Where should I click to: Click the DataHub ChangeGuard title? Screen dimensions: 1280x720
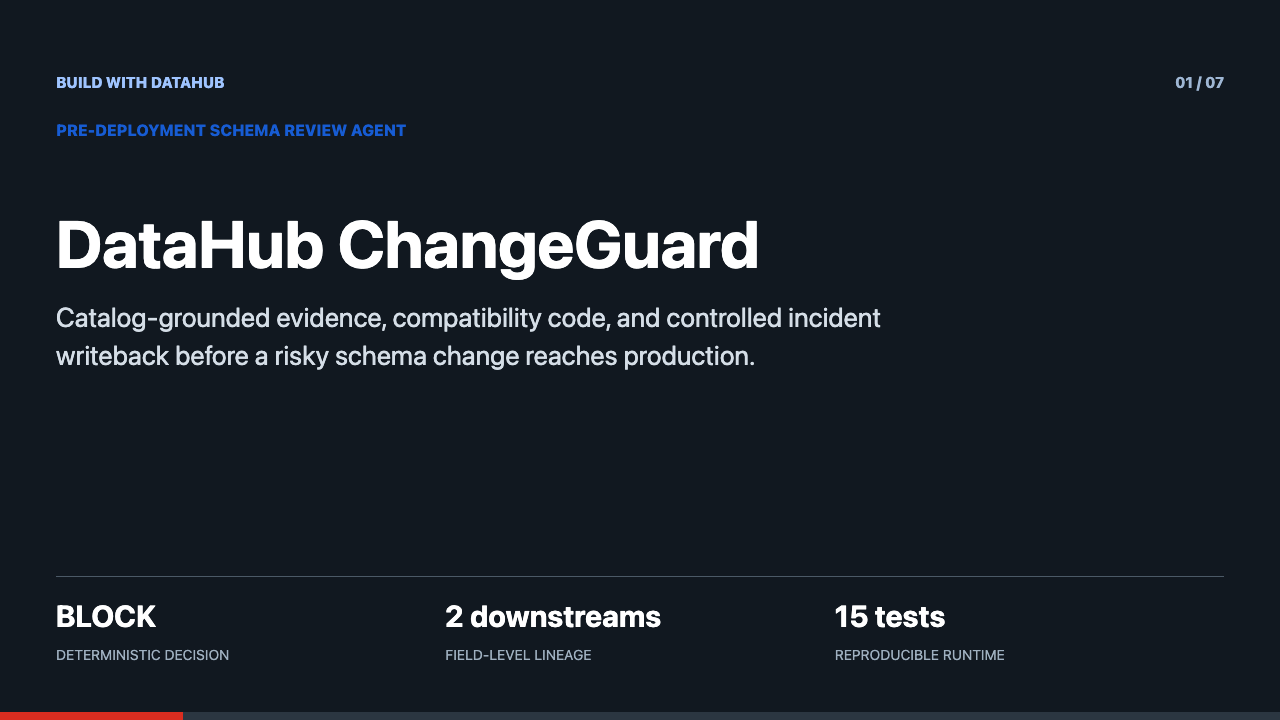pos(407,245)
